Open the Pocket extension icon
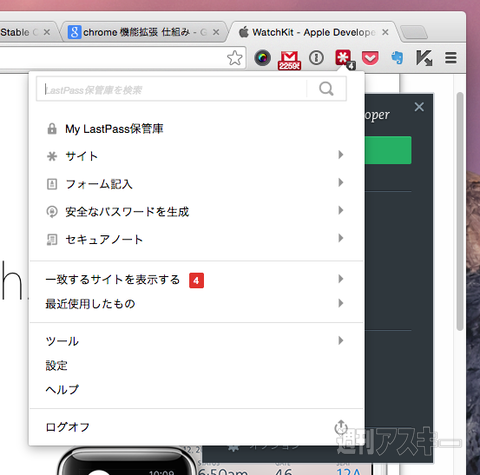The image size is (480, 475). pos(370,58)
